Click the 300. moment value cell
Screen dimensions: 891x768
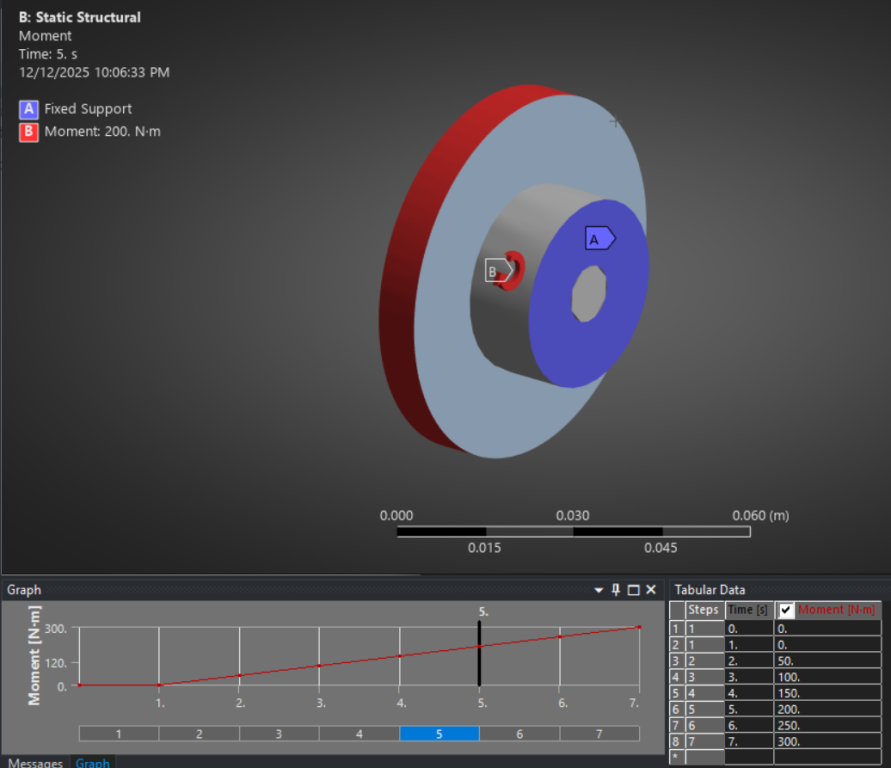tap(826, 741)
